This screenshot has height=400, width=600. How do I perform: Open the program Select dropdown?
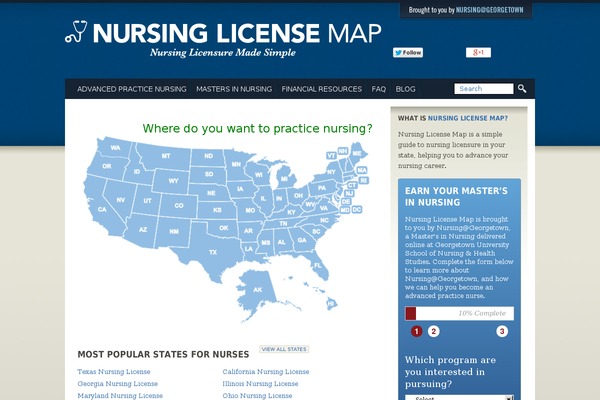pos(459,398)
